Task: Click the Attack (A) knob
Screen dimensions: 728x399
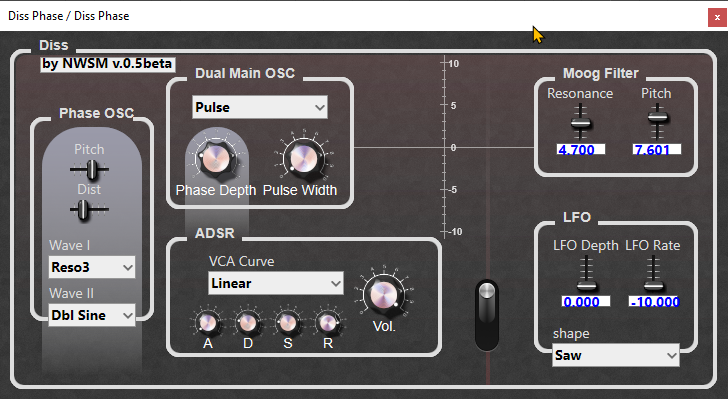Action: click(x=207, y=322)
